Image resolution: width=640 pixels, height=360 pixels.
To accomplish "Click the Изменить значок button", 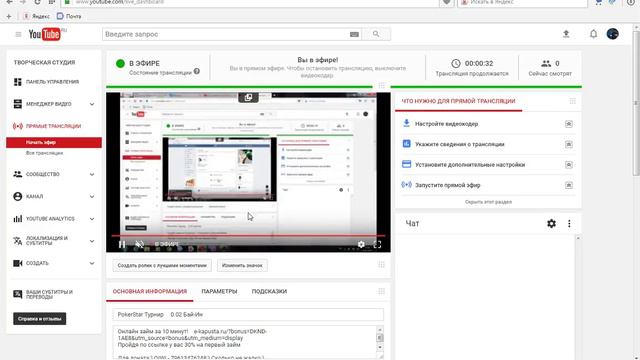I will pyautogui.click(x=242, y=265).
